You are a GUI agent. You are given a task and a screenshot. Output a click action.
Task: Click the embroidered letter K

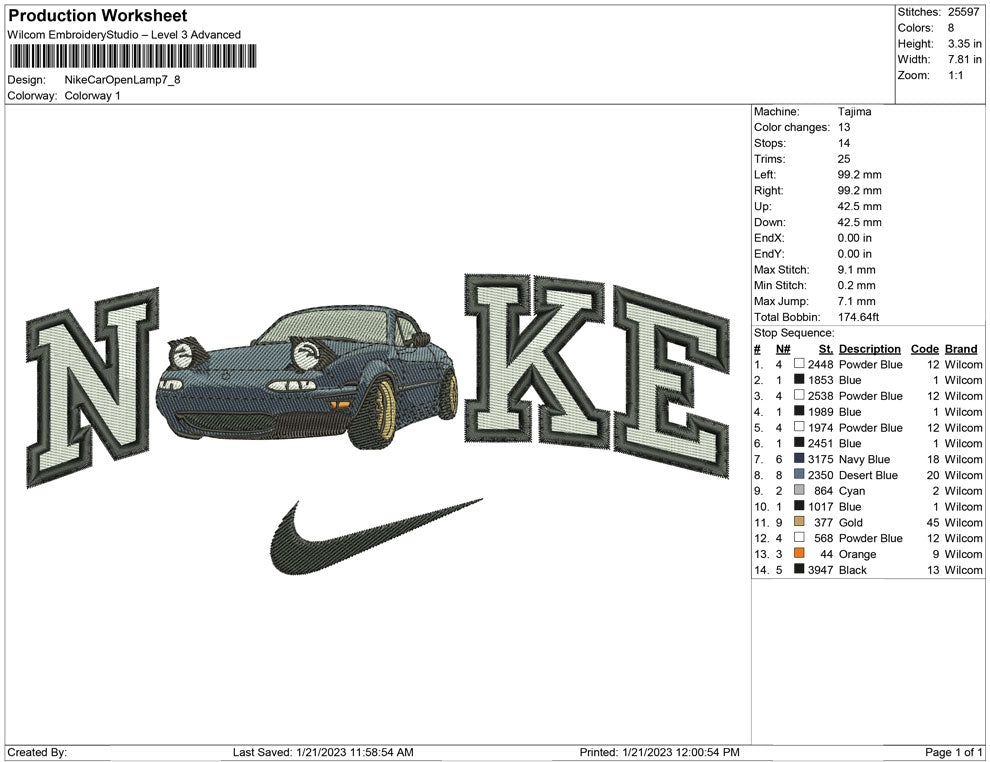click(x=535, y=360)
